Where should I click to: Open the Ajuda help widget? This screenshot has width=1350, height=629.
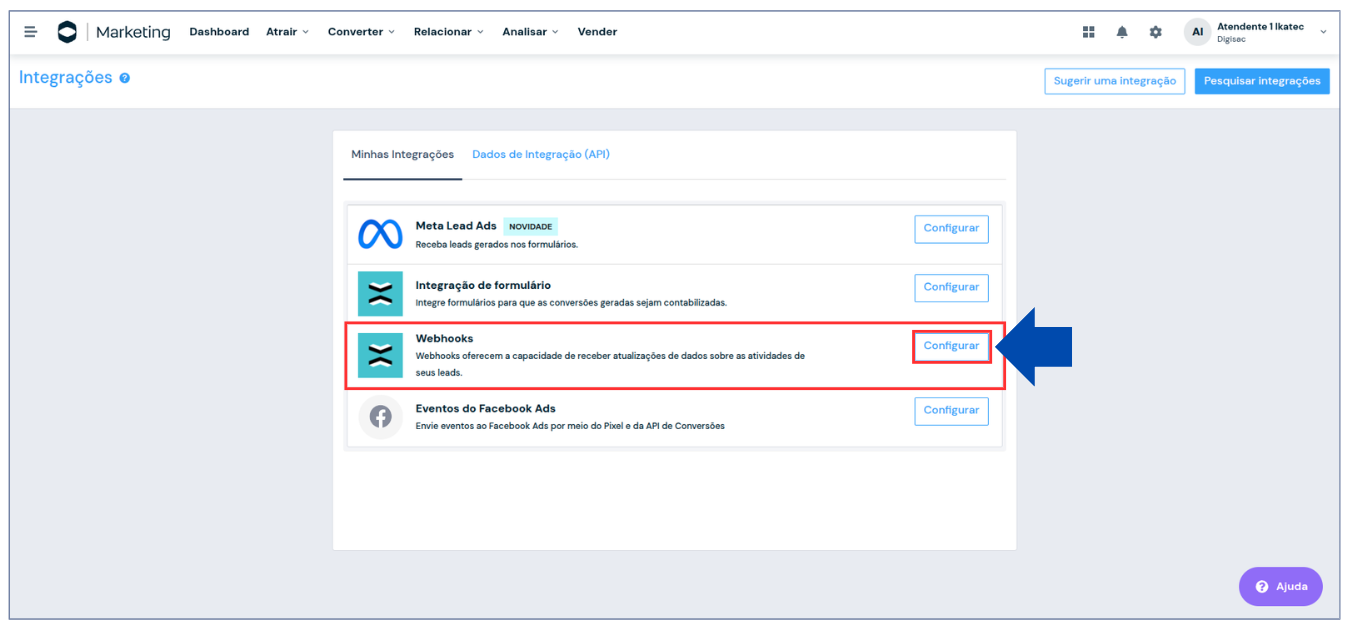click(x=1281, y=587)
